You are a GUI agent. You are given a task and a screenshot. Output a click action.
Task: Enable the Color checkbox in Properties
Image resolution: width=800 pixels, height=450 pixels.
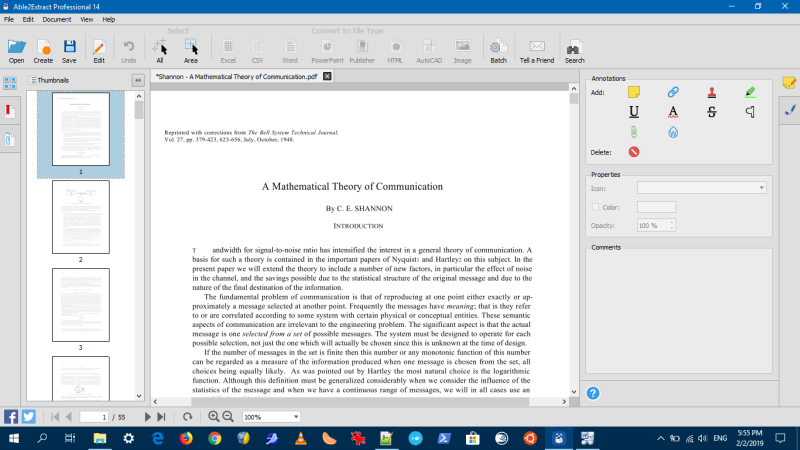595,207
